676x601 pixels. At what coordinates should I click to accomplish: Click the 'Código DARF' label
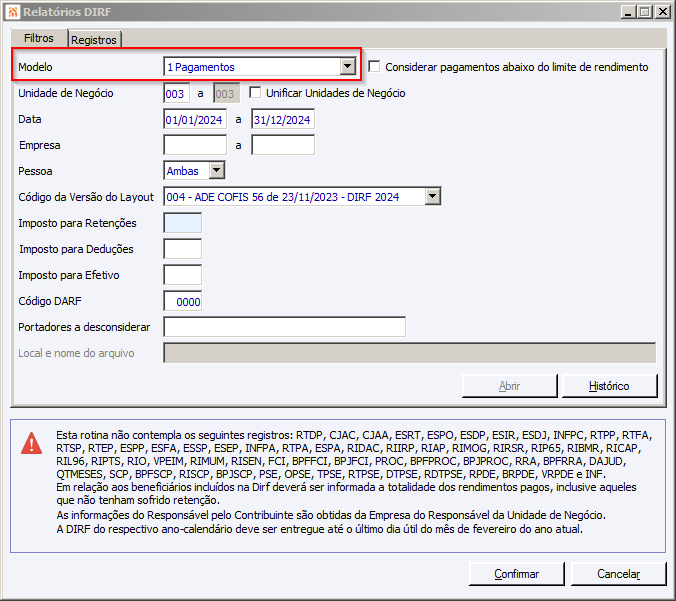pyautogui.click(x=50, y=301)
